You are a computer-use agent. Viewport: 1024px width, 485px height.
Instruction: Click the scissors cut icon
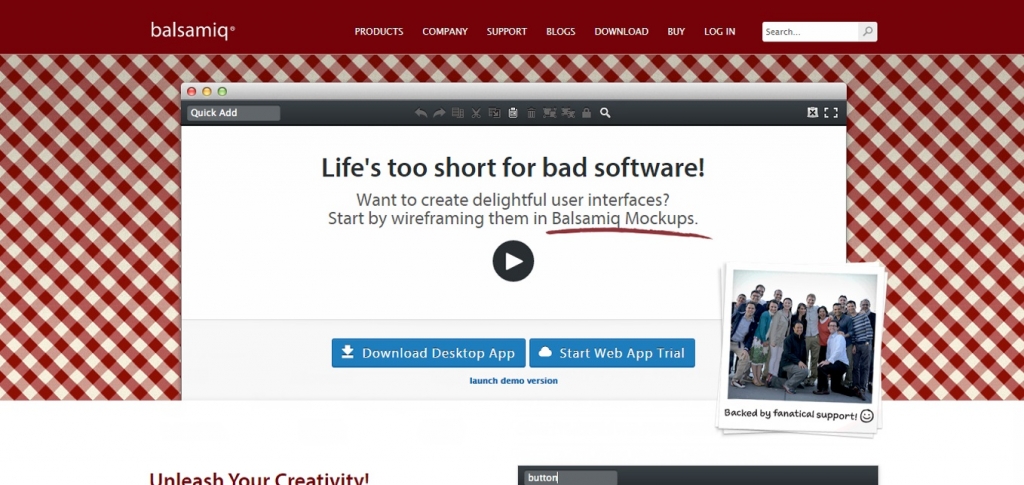click(x=476, y=113)
